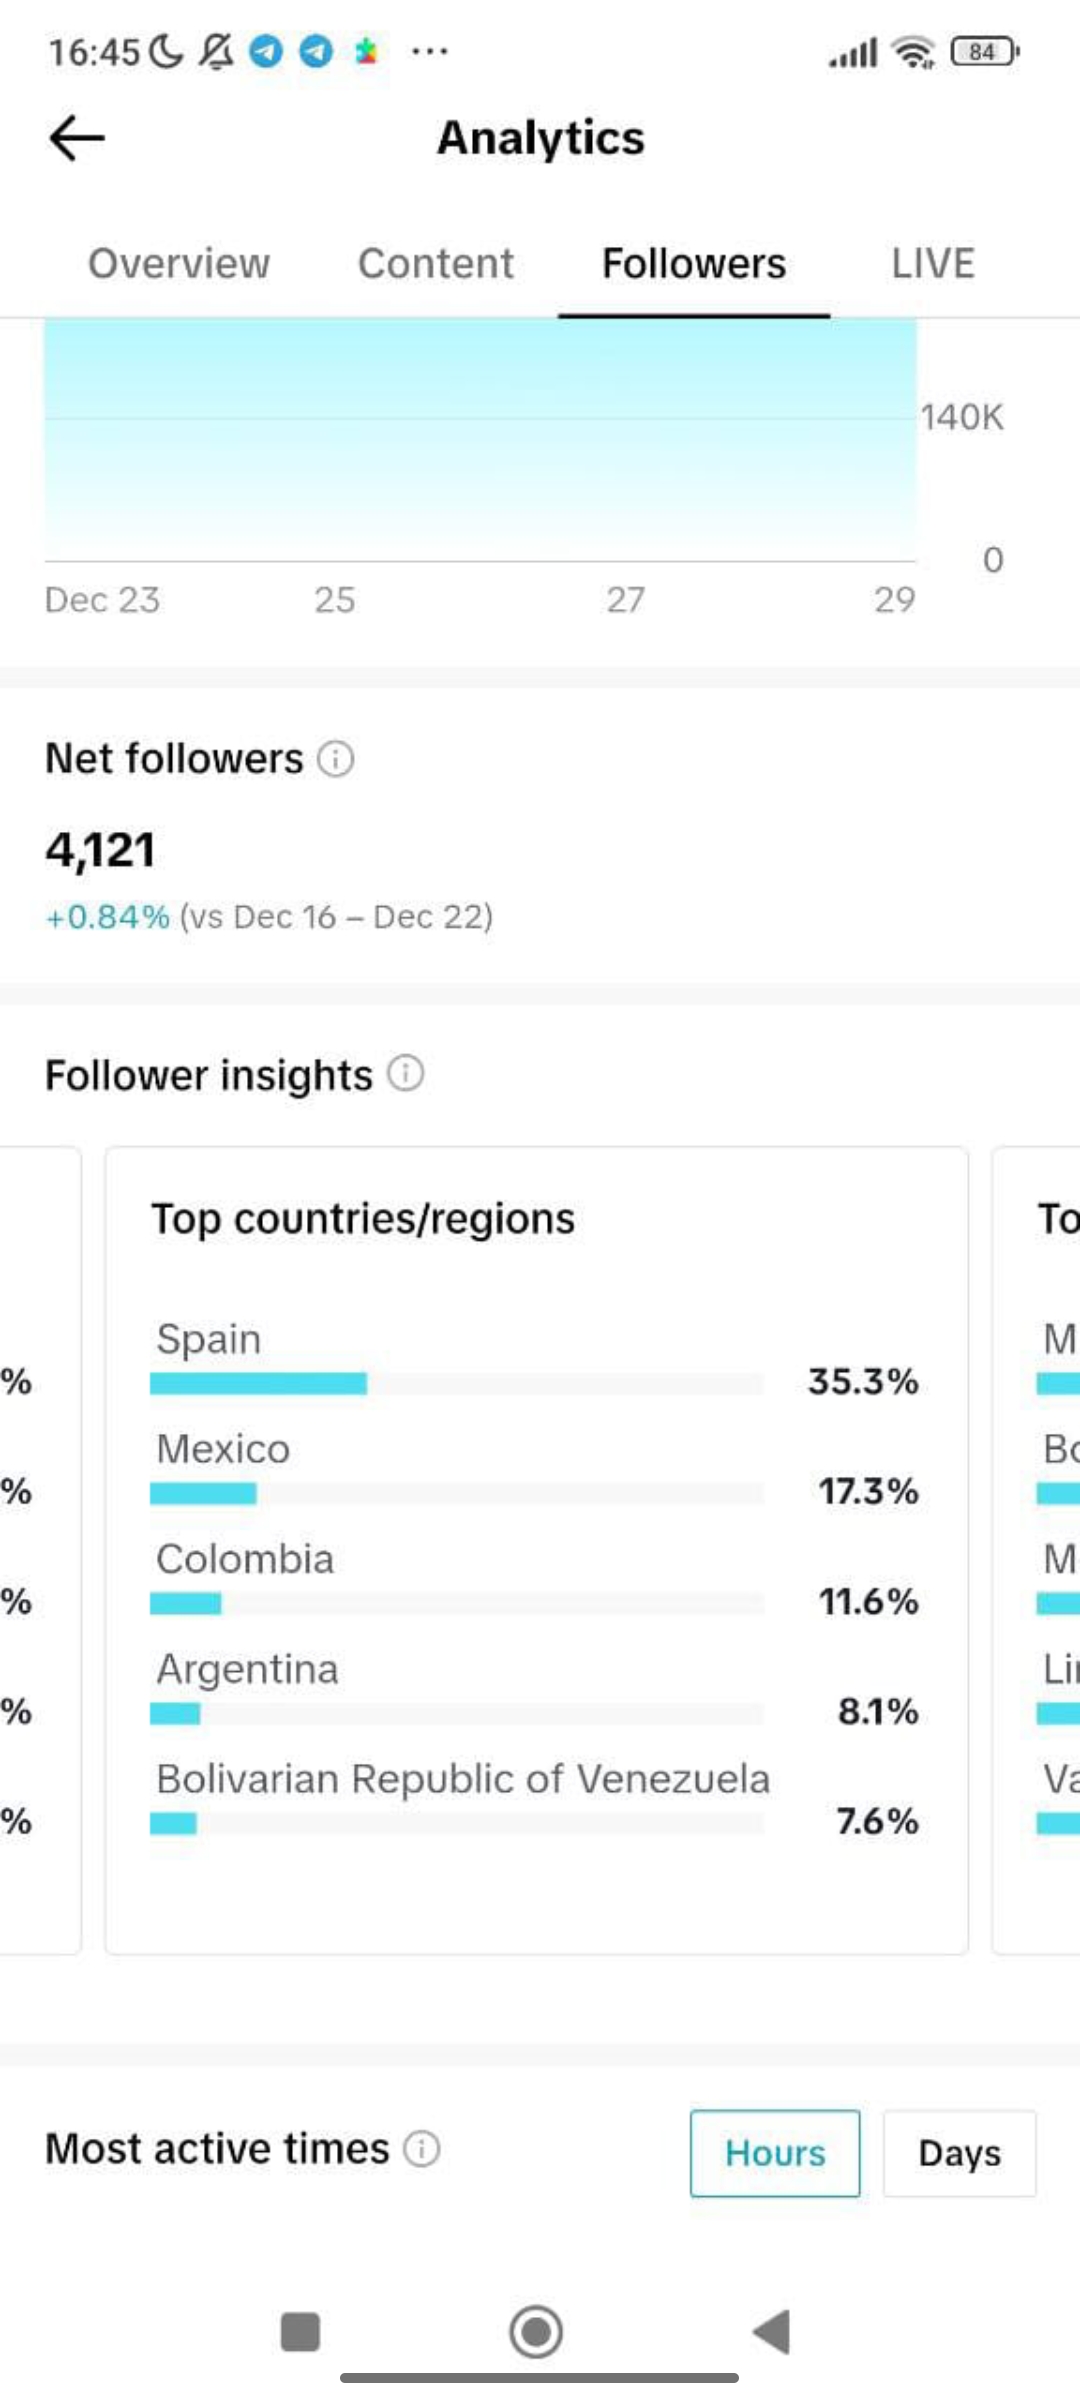
Task: Select Hours toggle for active times
Action: pyautogui.click(x=775, y=2153)
